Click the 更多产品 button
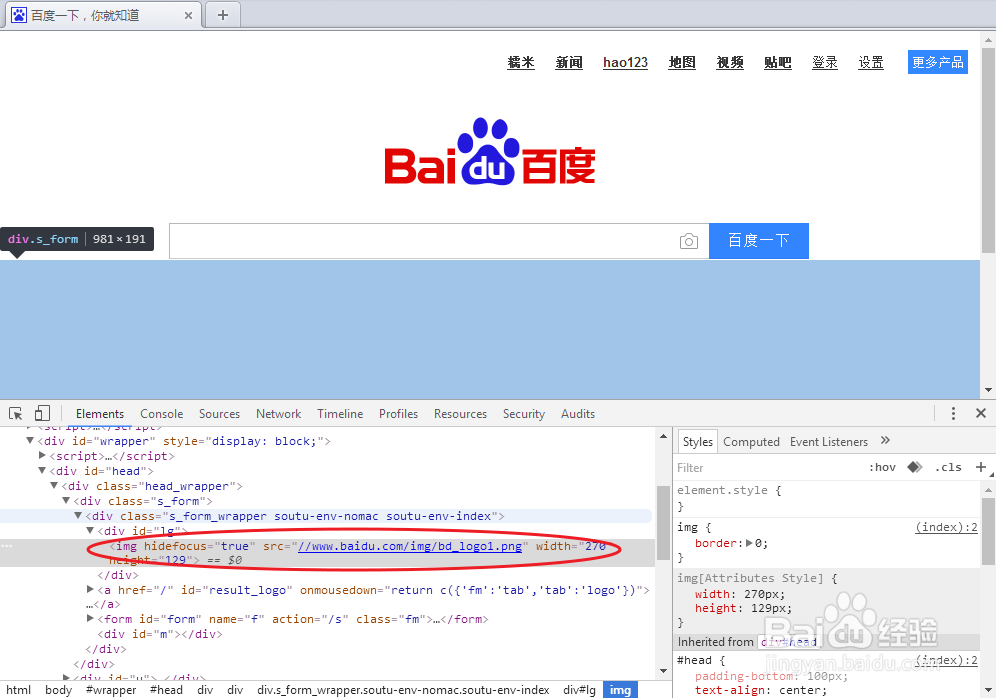This screenshot has width=996, height=698. click(x=938, y=62)
